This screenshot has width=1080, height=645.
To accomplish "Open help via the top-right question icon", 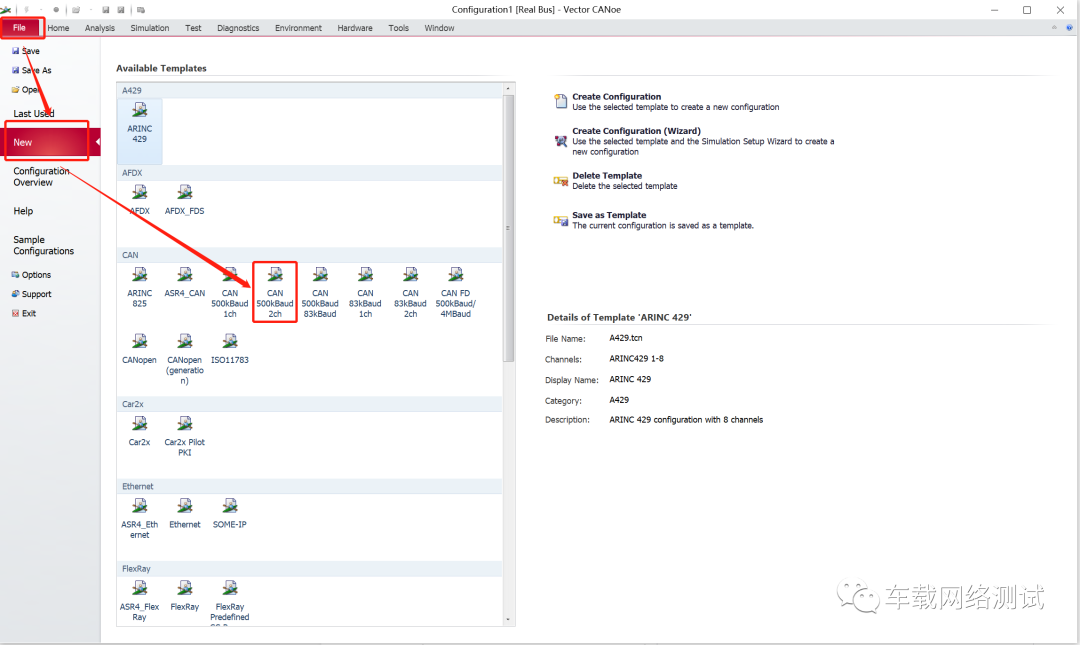I will click(1069, 28).
